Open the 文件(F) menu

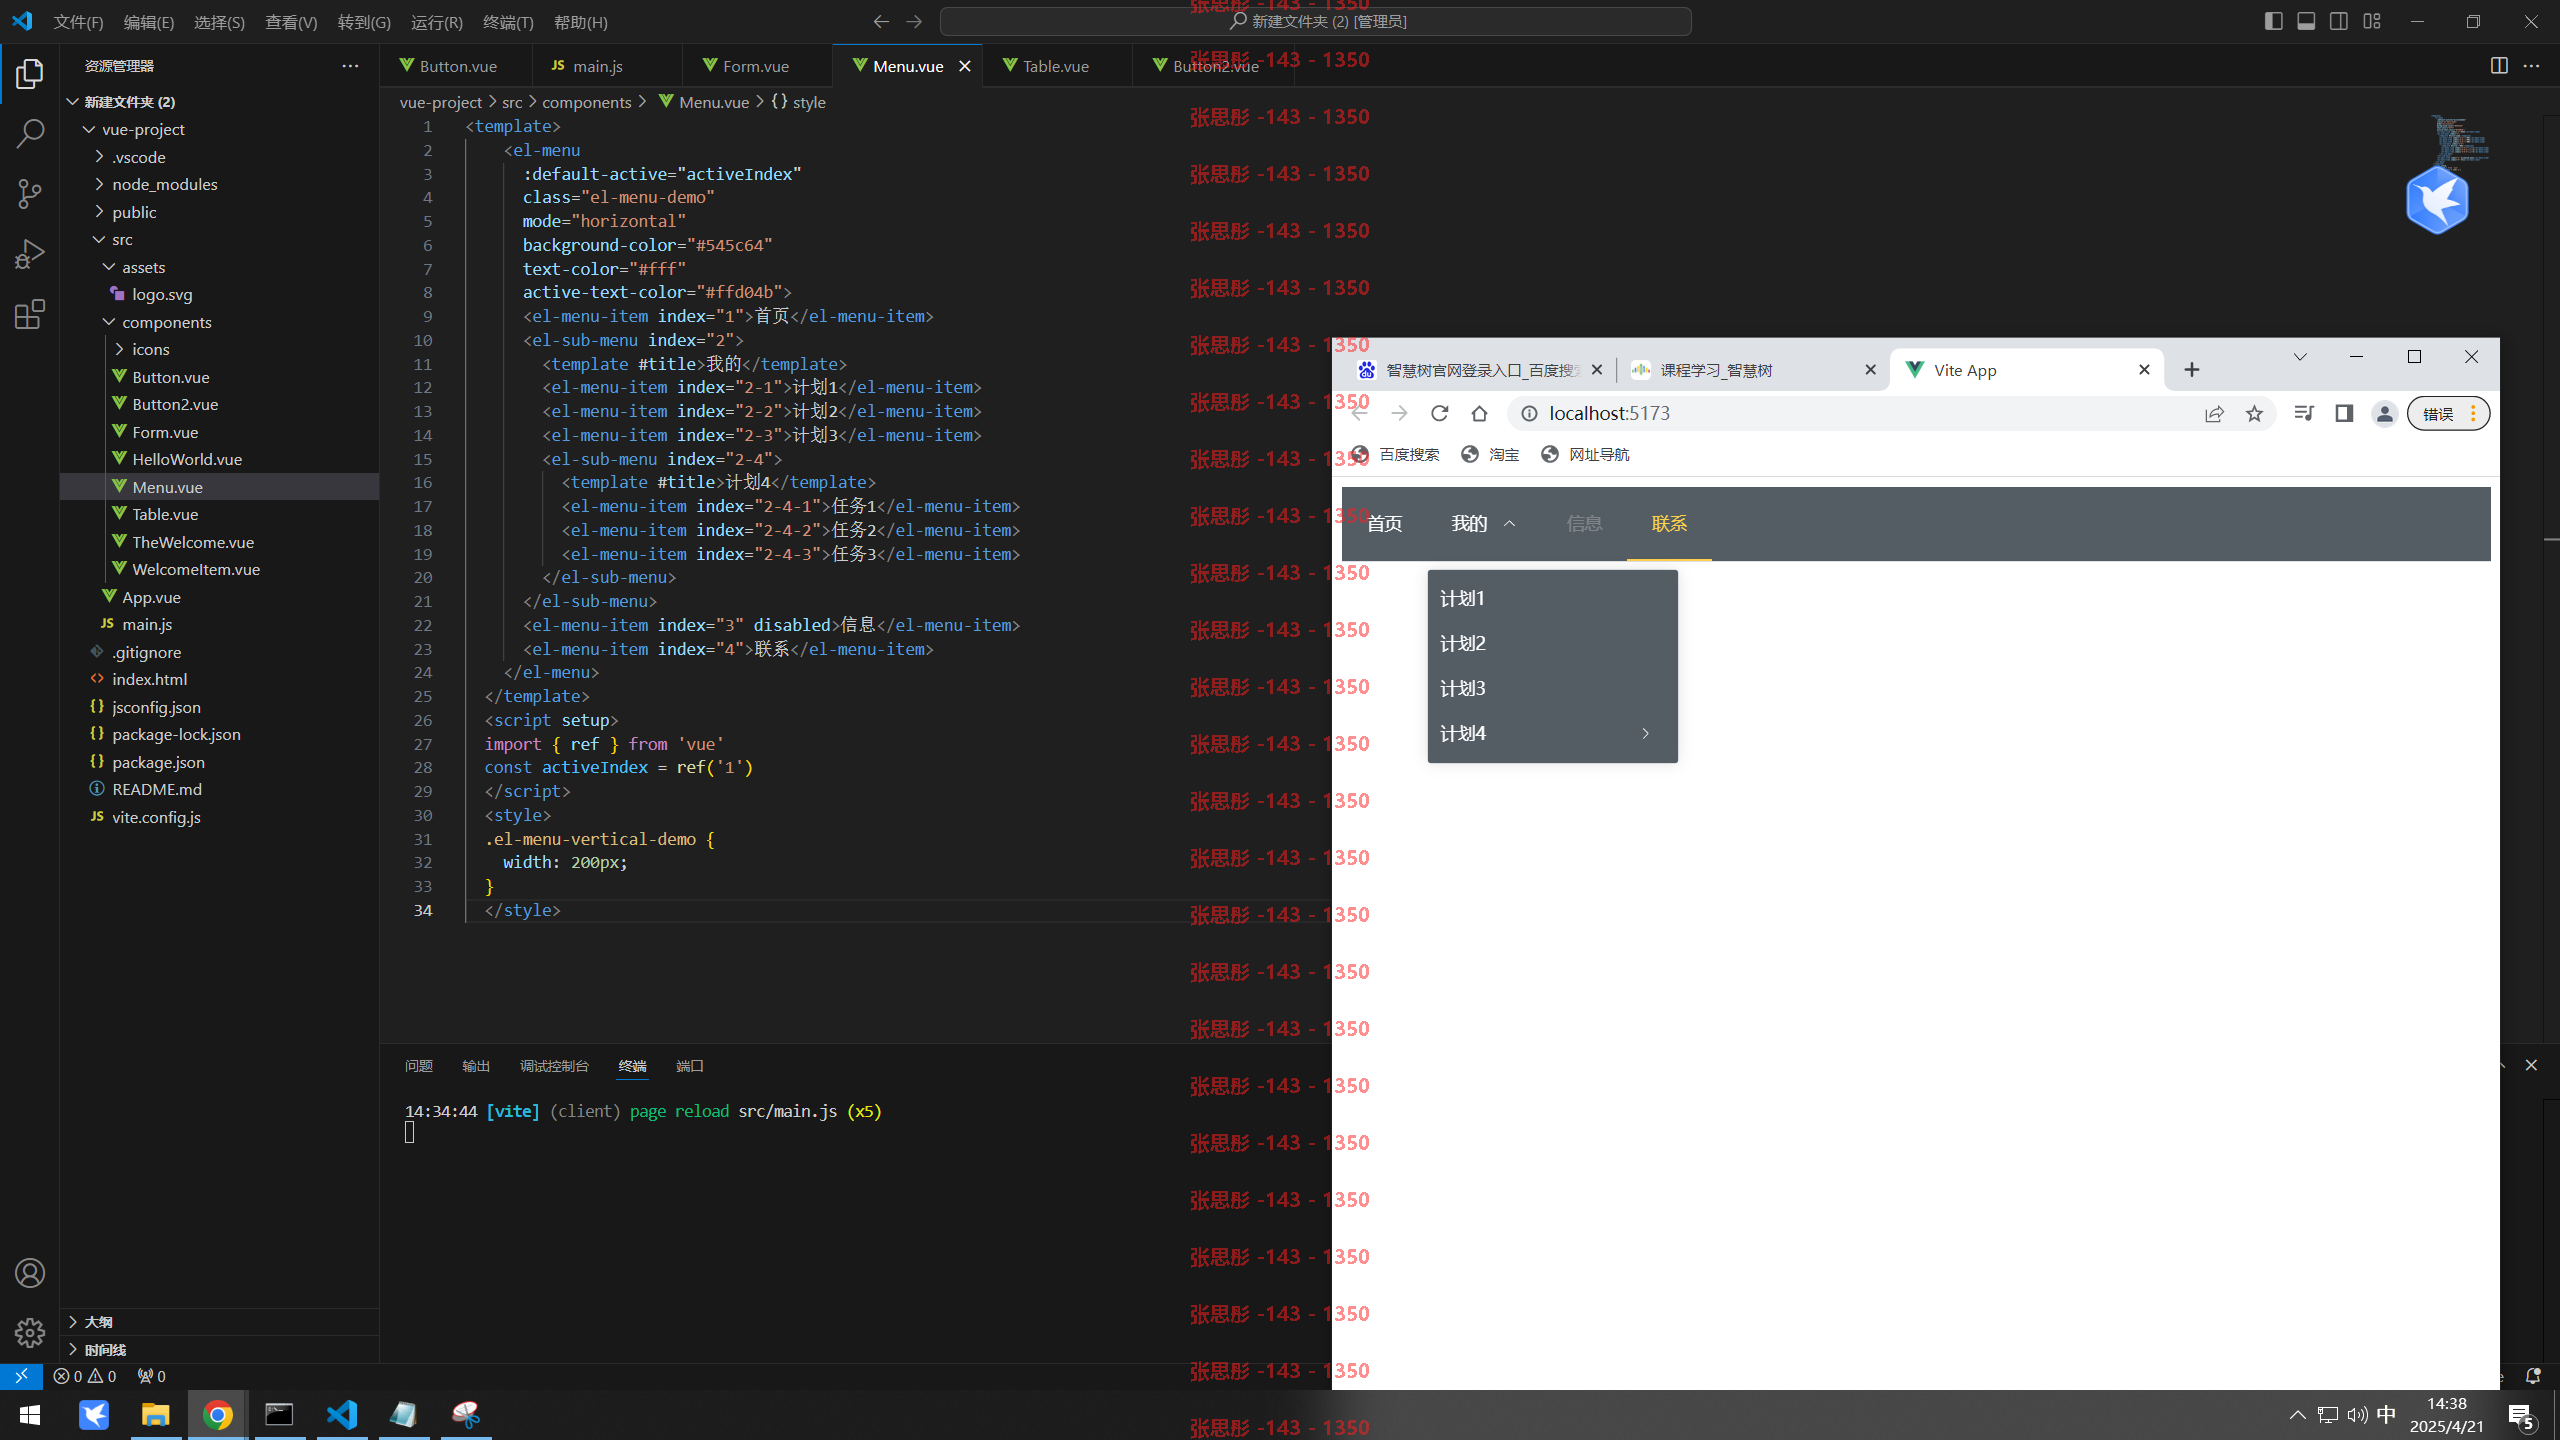click(78, 22)
